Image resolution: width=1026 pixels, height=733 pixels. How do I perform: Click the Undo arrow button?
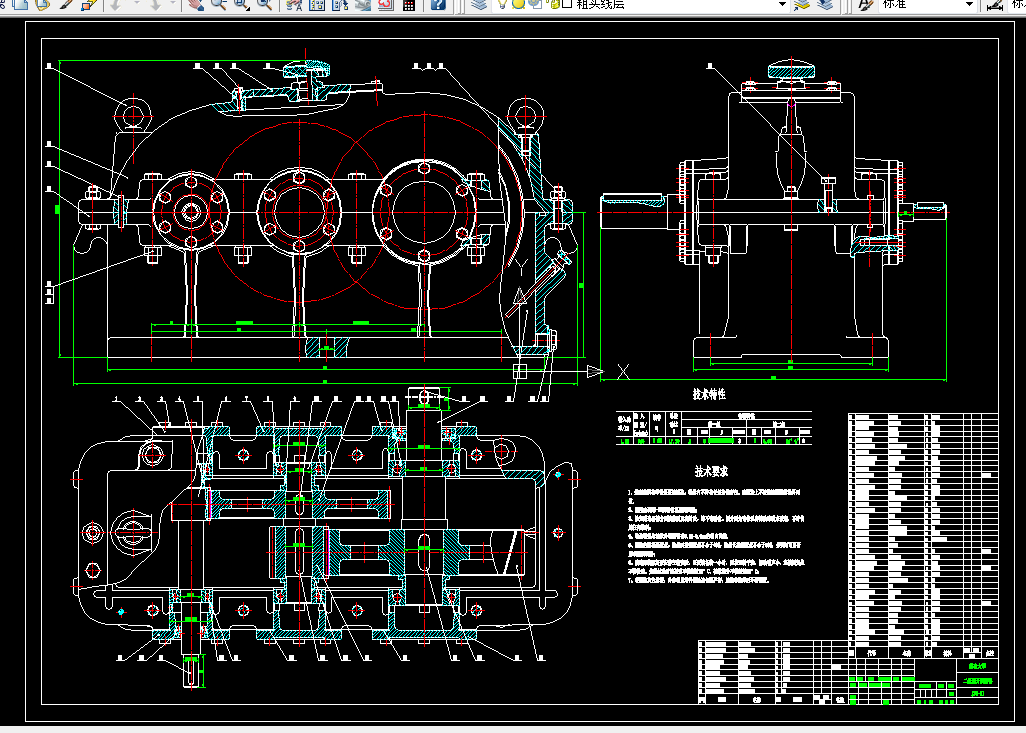115,5
